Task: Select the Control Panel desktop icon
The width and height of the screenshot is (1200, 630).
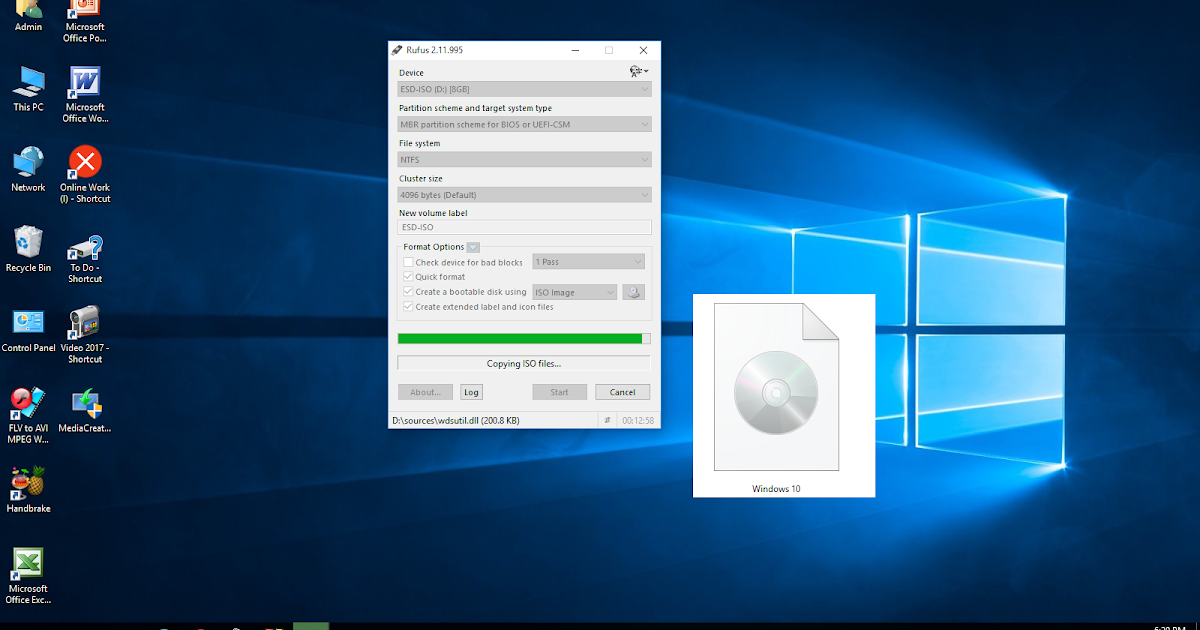Action: point(28,330)
